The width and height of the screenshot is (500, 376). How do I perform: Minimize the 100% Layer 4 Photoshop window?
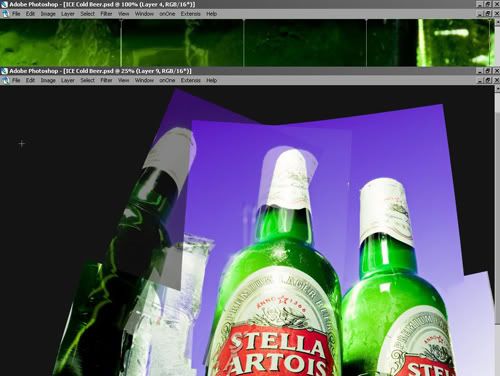(480, 4)
